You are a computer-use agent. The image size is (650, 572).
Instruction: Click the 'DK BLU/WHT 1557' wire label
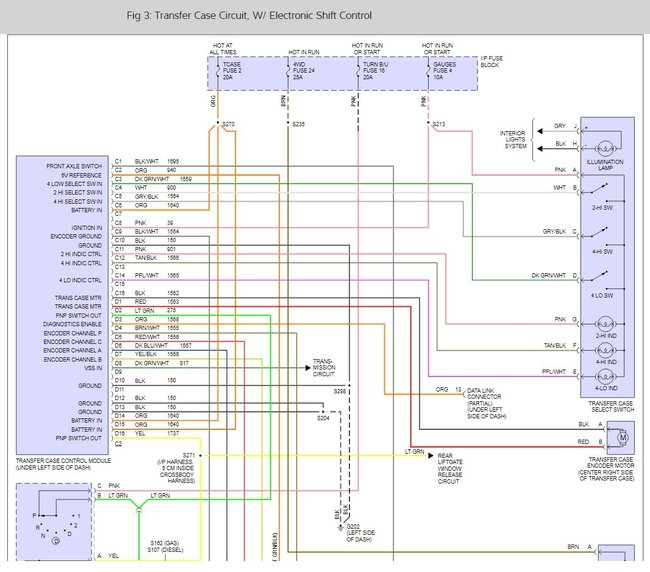(x=163, y=345)
